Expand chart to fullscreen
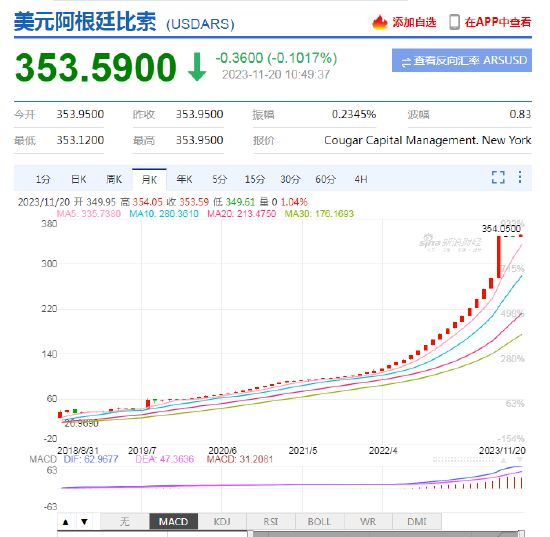Screen dimensions: 550x537 pos(498,177)
